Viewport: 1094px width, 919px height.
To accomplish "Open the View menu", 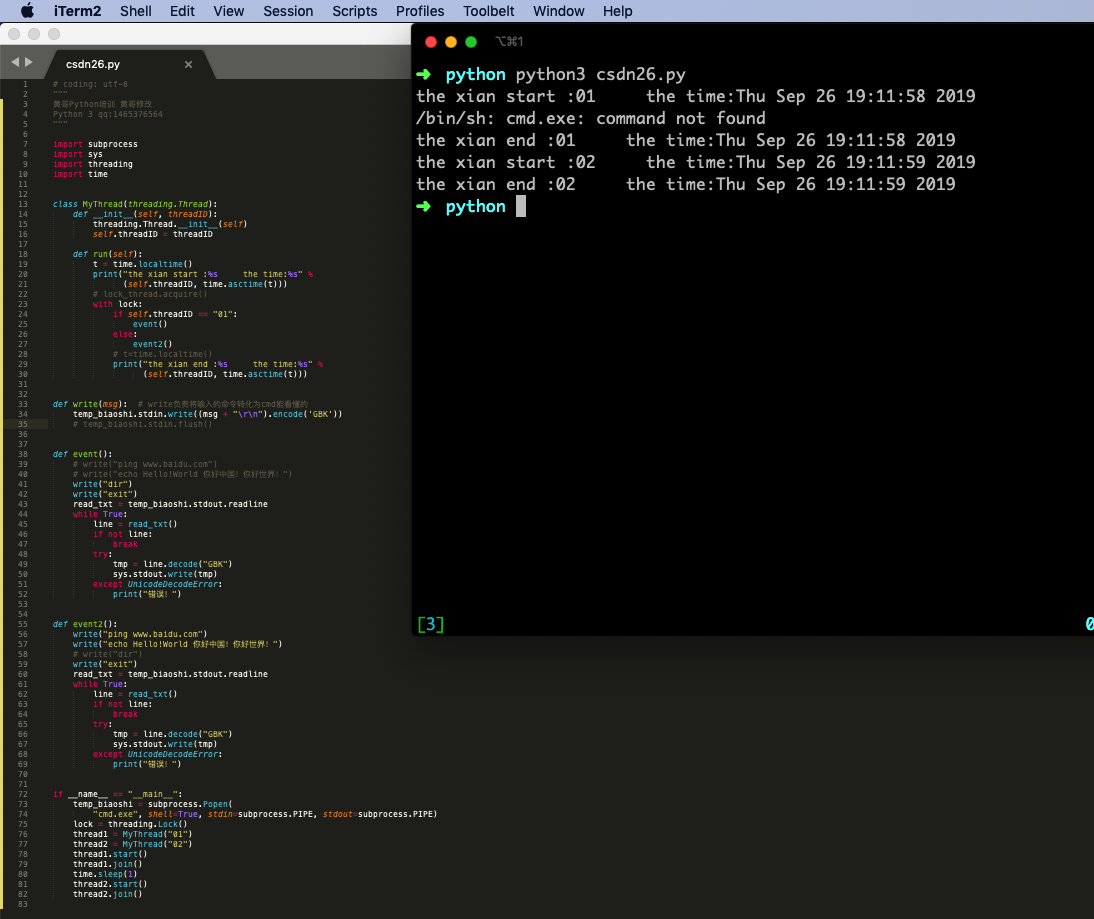I will (229, 11).
